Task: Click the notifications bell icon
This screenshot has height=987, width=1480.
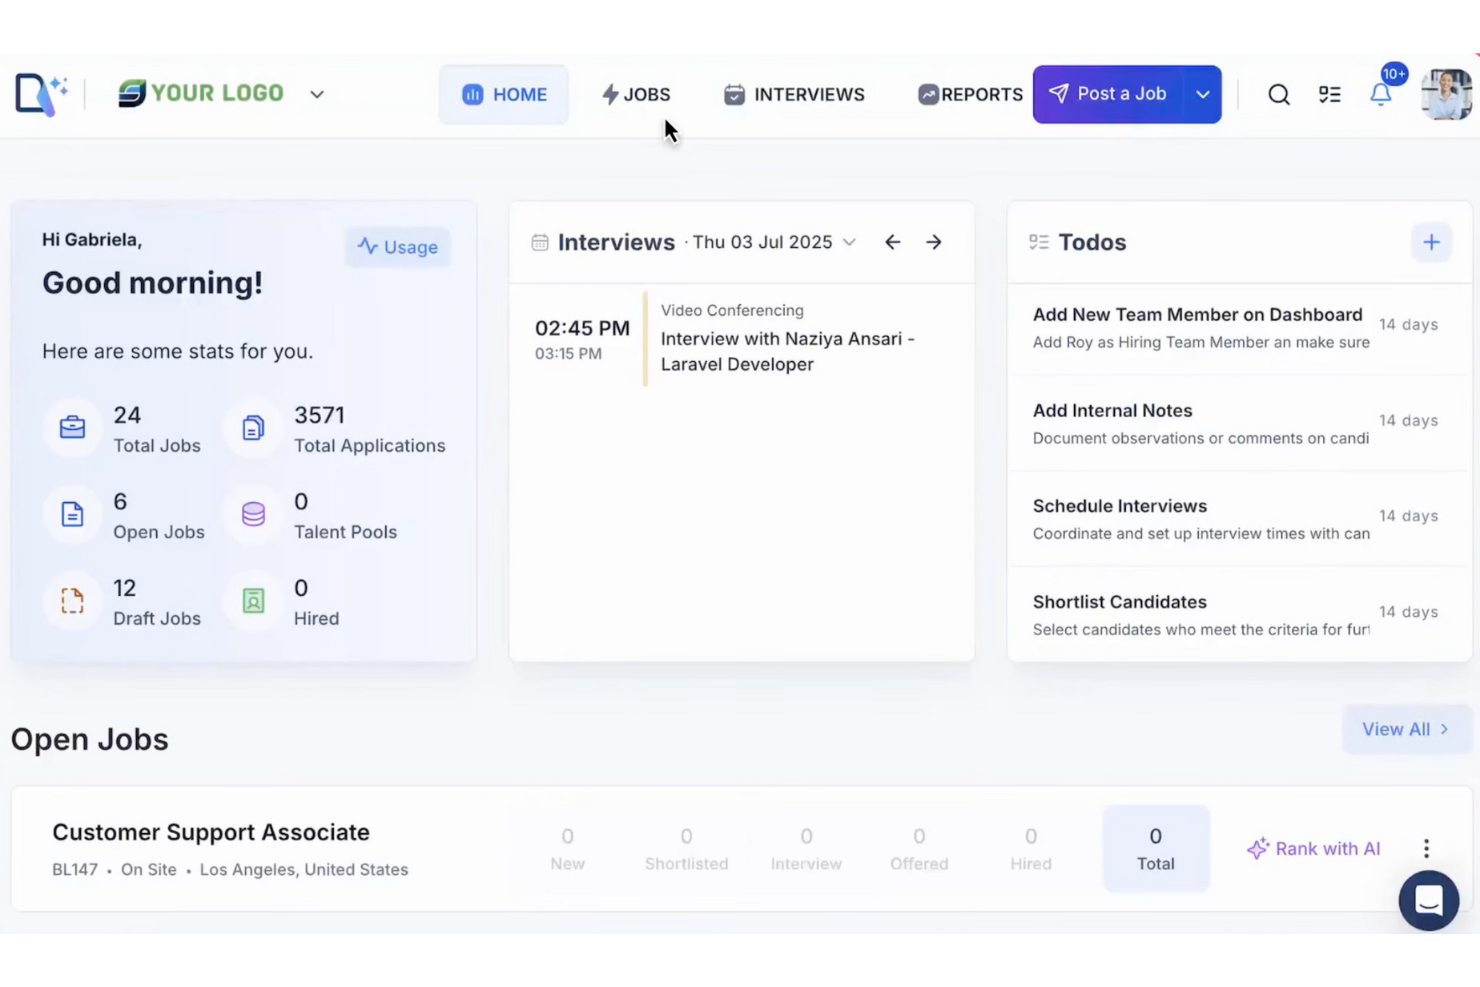Action: 1381,94
